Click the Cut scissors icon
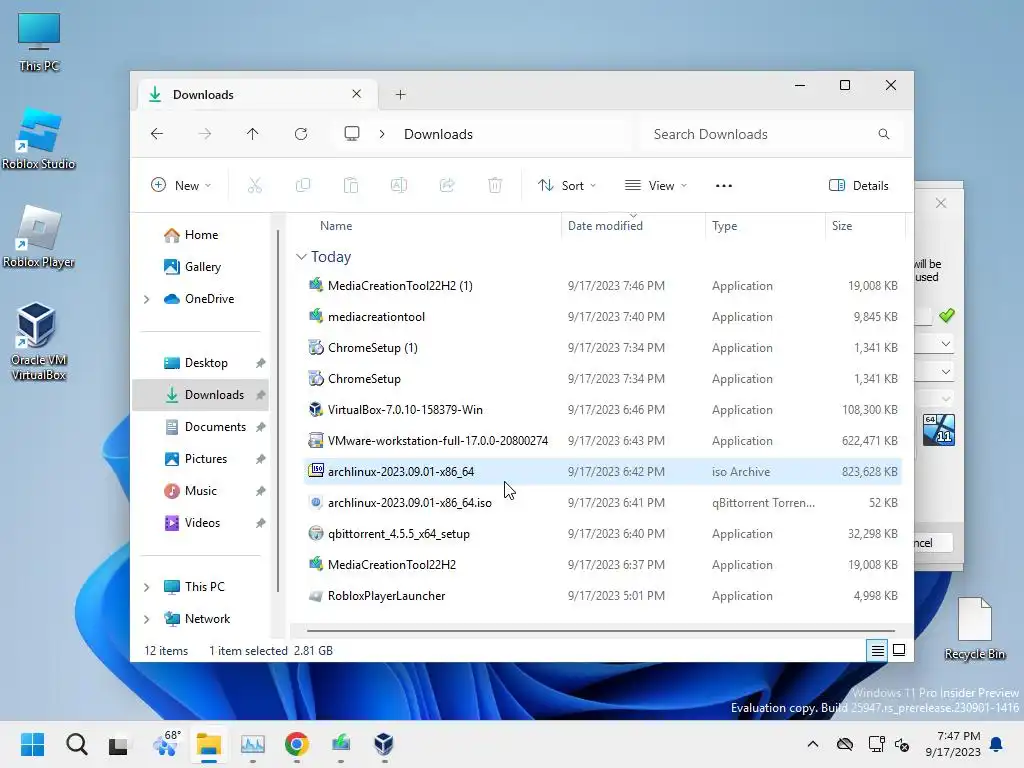Screen dimensions: 1024x768 point(255,185)
